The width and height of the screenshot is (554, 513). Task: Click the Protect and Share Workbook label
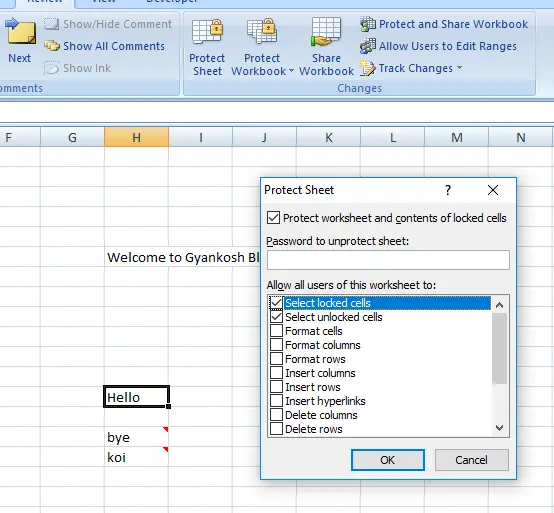click(x=453, y=24)
